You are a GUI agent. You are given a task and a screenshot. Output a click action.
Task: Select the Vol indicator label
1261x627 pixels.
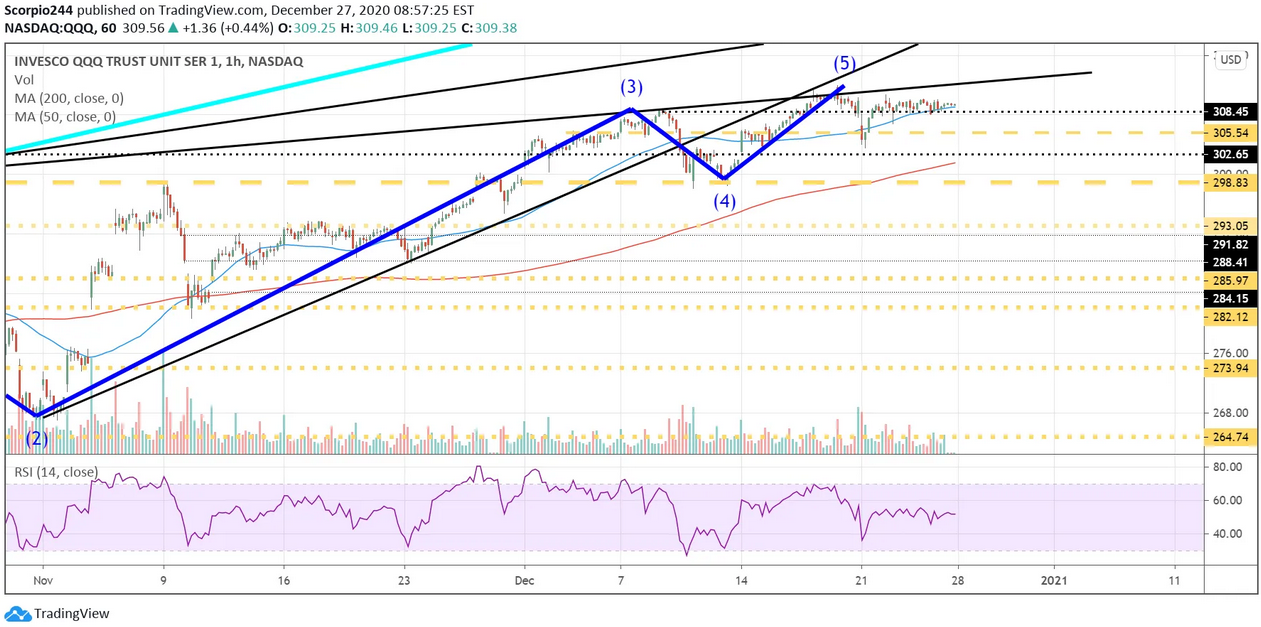point(25,80)
